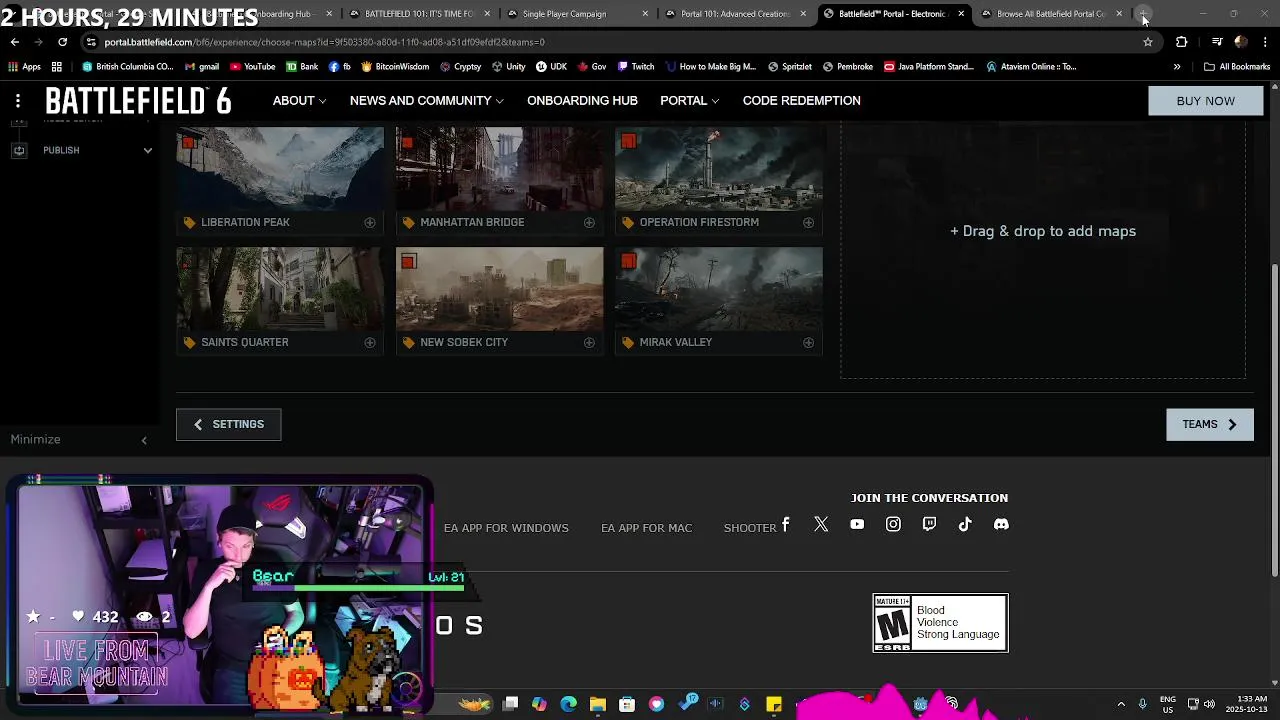Expand the PORTAL dropdown menu

coord(689,101)
